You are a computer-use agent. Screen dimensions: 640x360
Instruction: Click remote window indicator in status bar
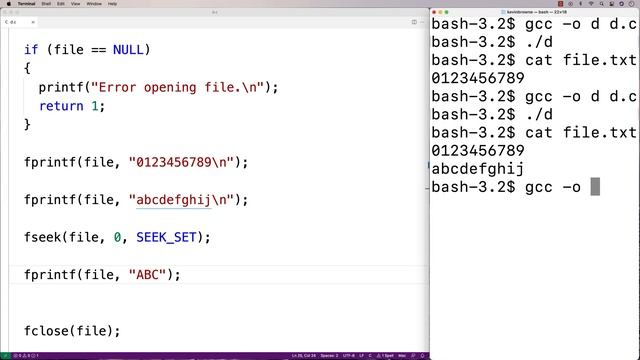[x=5, y=356]
